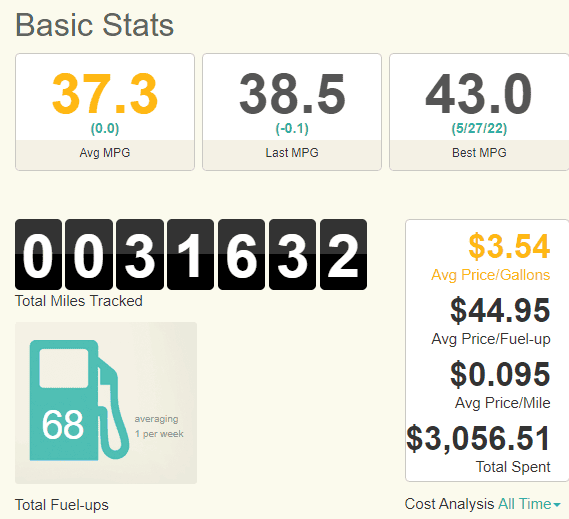Image resolution: width=569 pixels, height=519 pixels.
Task: Click the Best MPG date 5/27/22
Action: (x=479, y=128)
